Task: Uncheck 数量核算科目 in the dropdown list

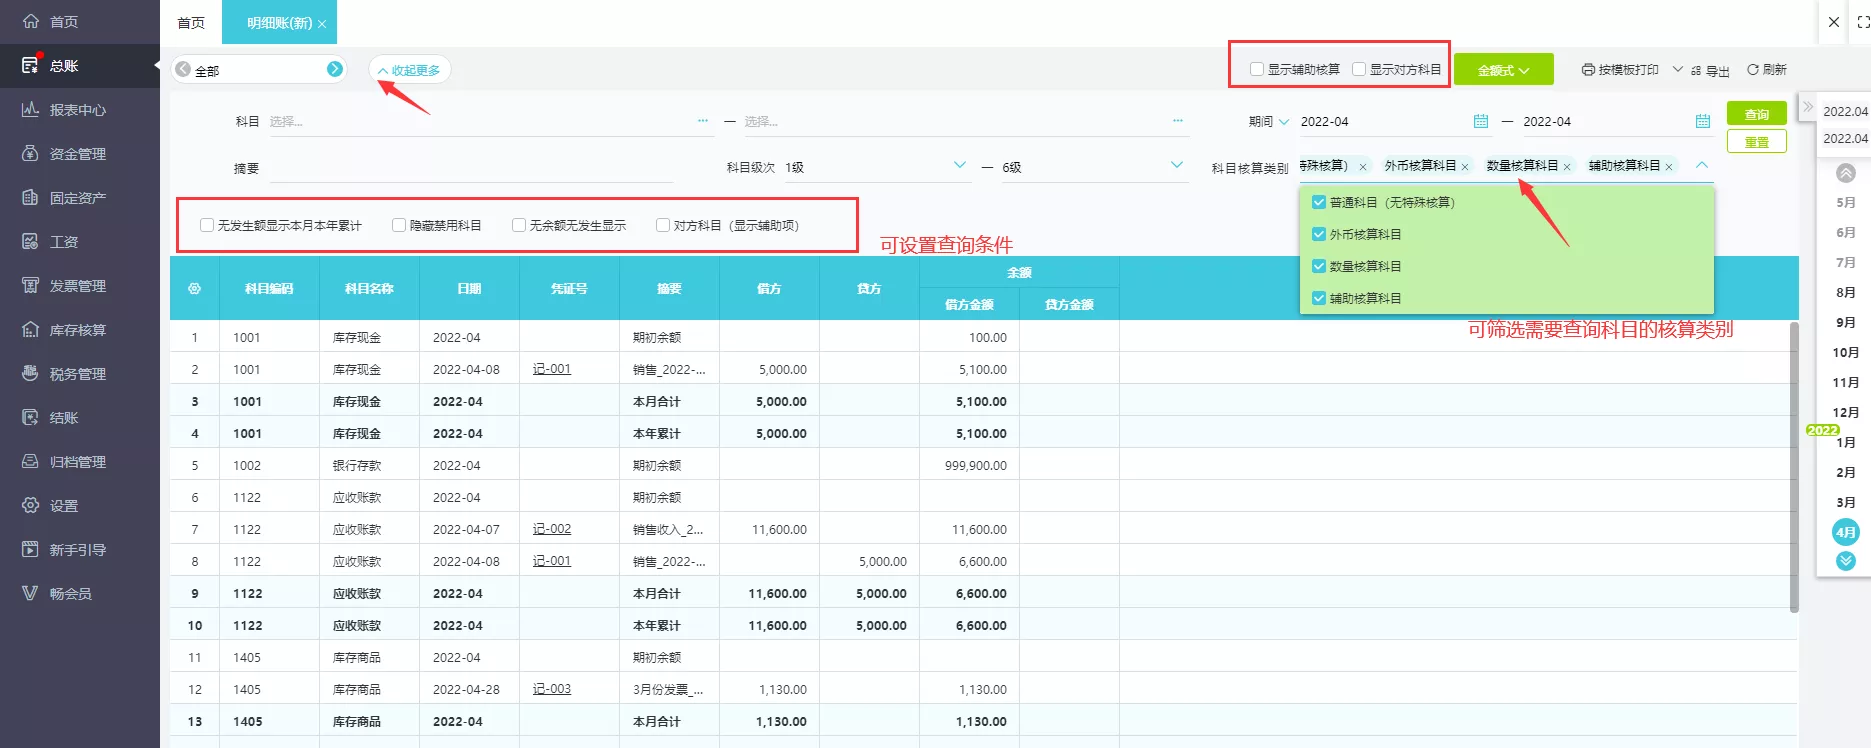Action: point(1319,266)
